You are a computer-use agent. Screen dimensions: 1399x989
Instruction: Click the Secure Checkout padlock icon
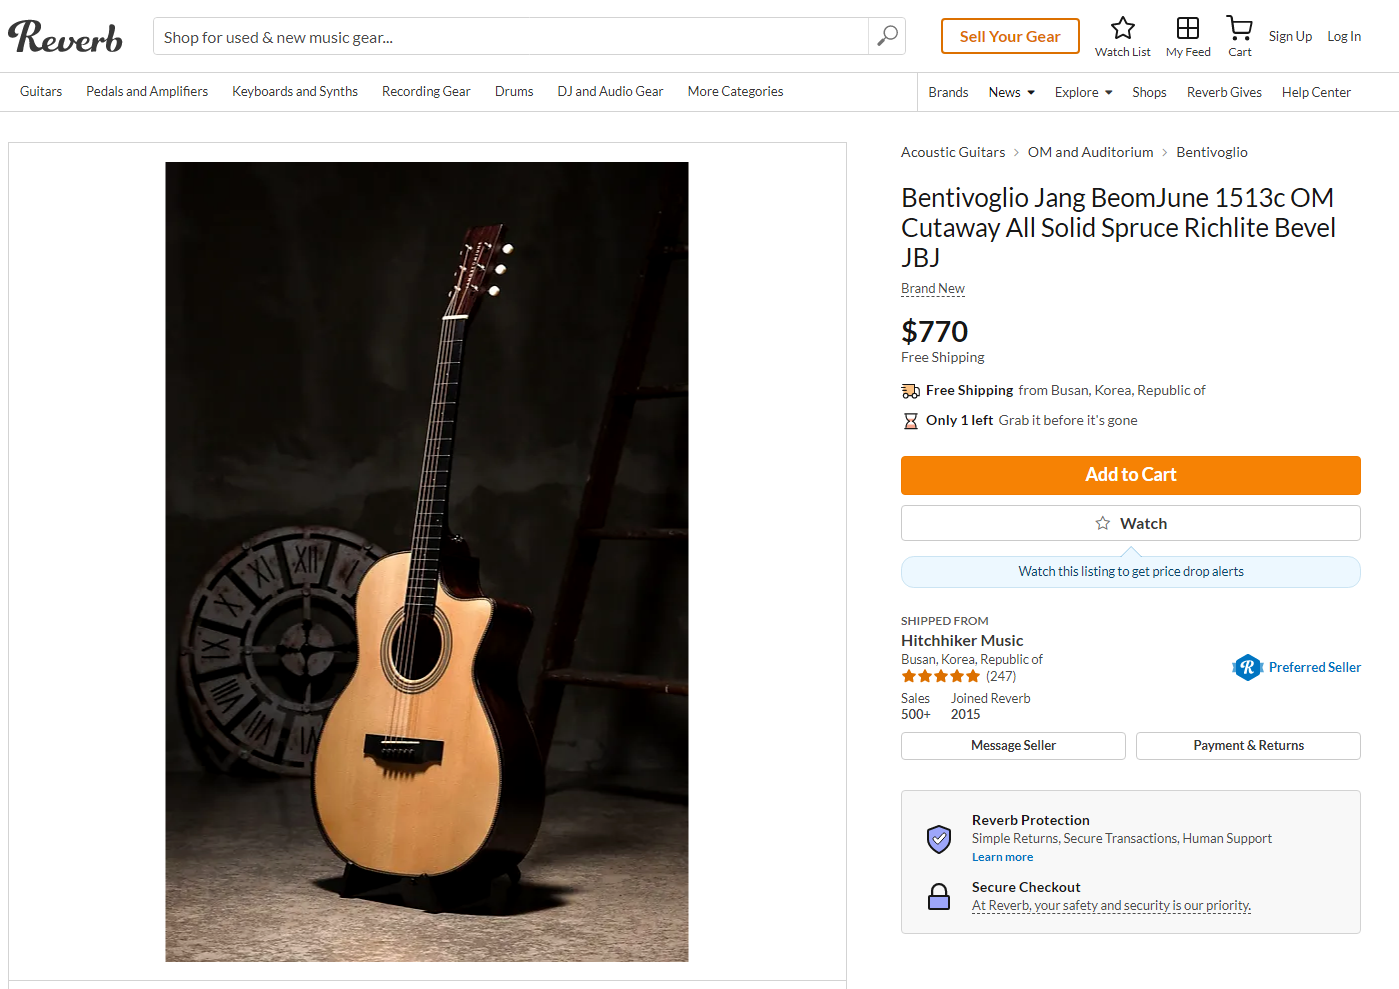tap(939, 897)
